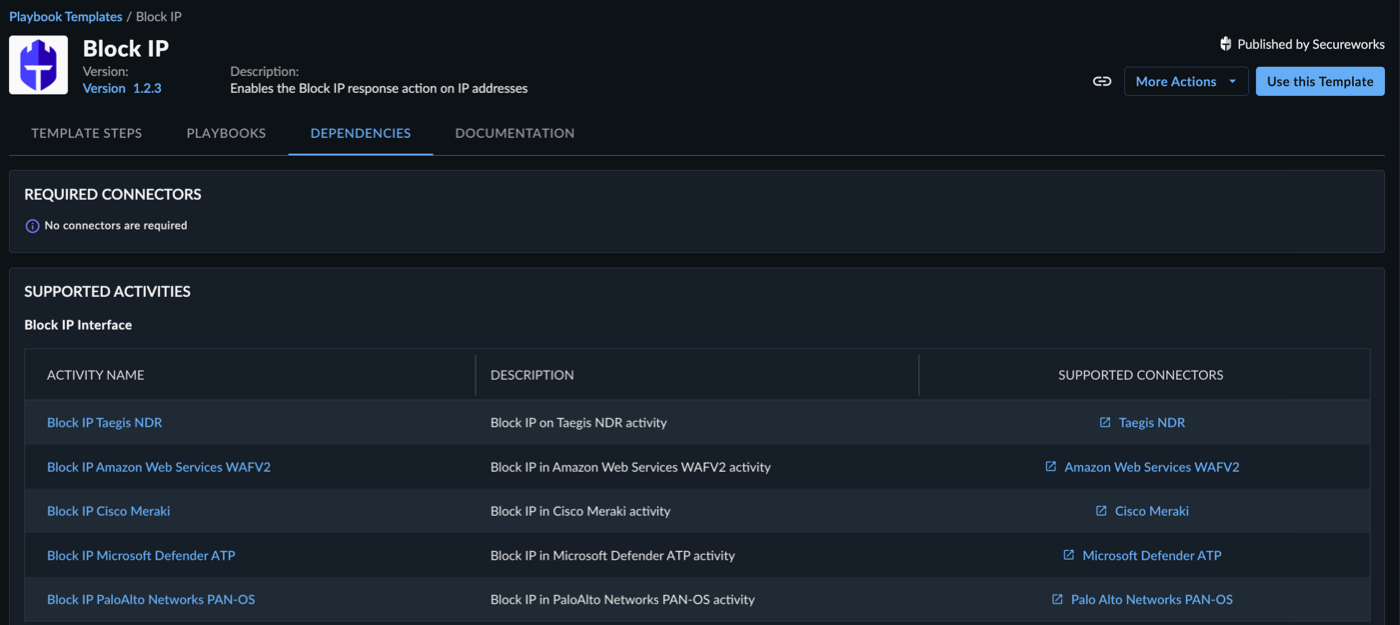Screen dimensions: 1400x625
Task: Click 'No connectors are required' message
Action: point(116,226)
